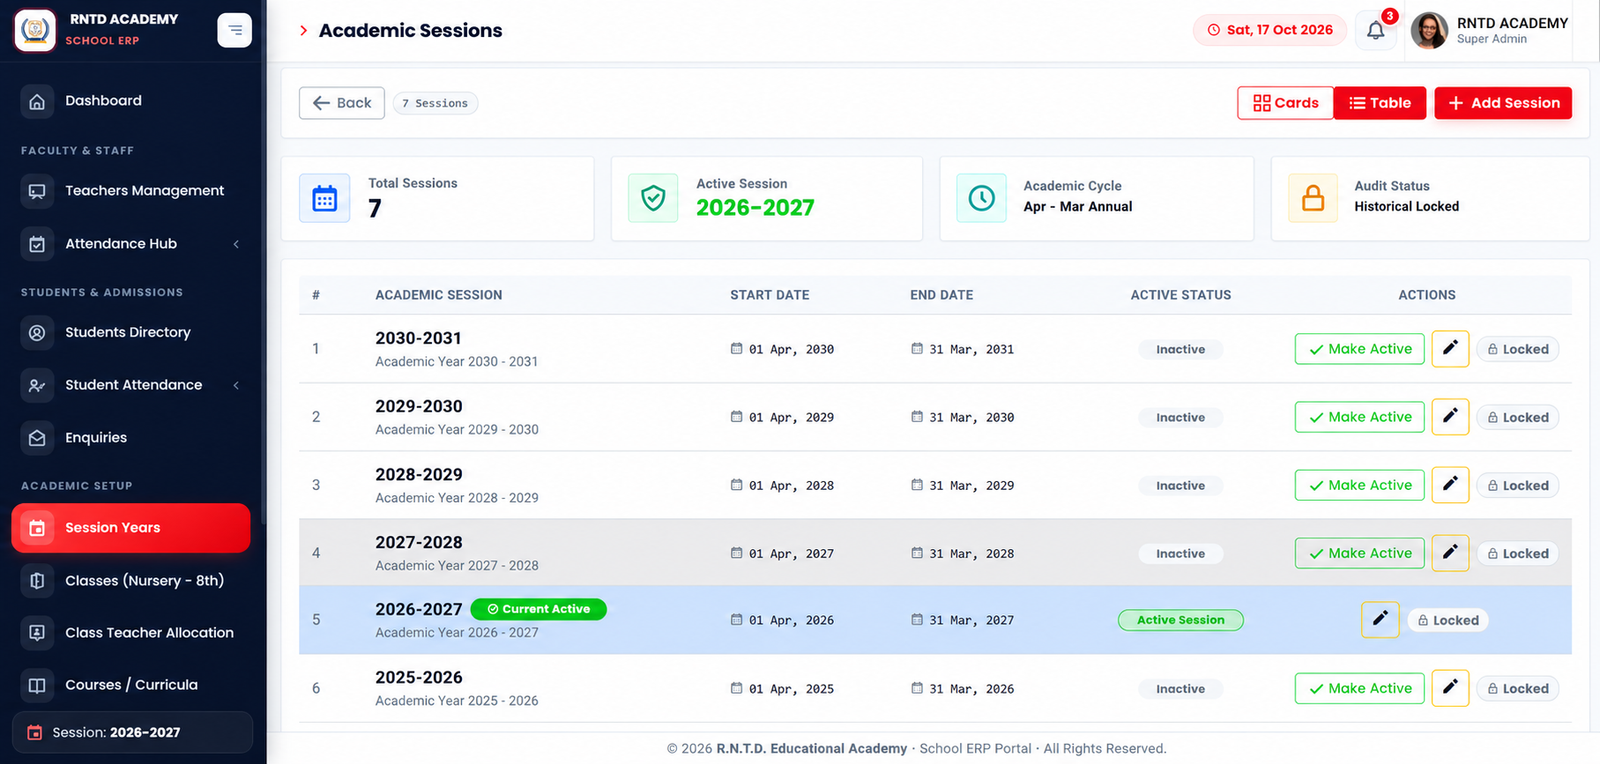Edit the 2026-2027 session pencil icon

(x=1380, y=620)
